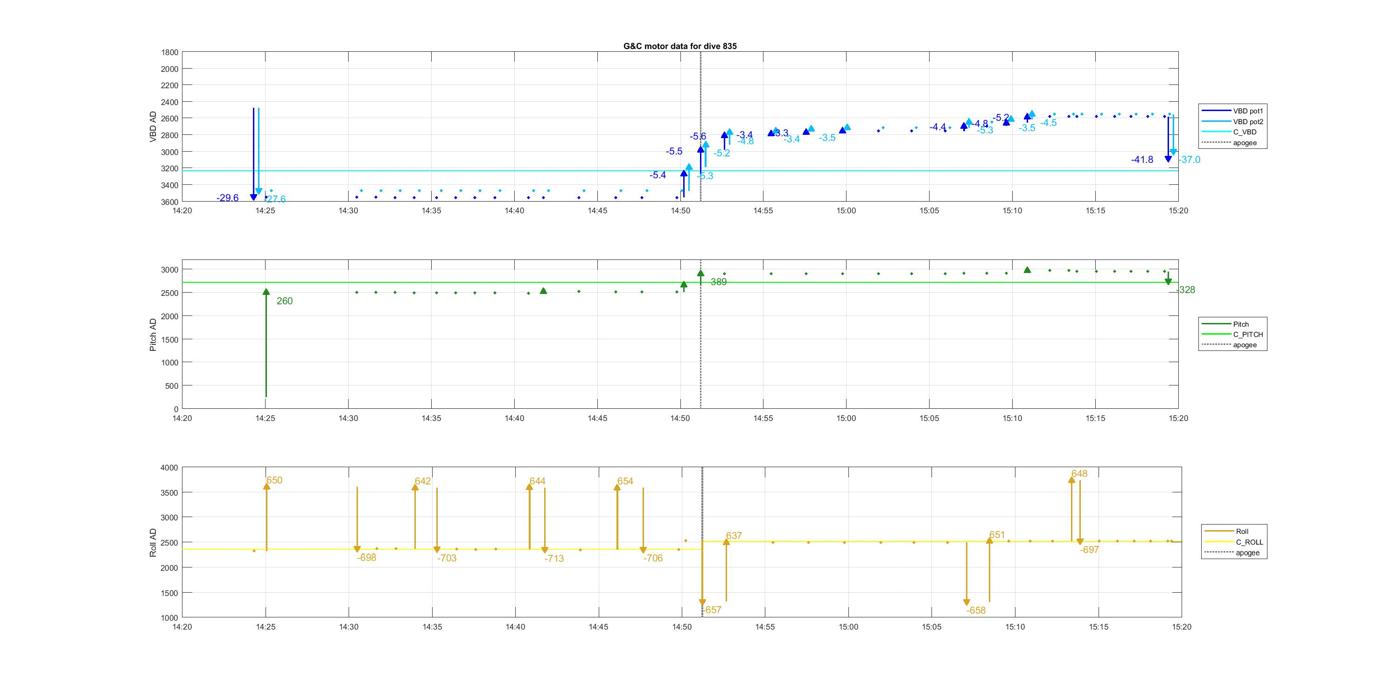Click the 'Roll AD' y-axis label

click(153, 542)
